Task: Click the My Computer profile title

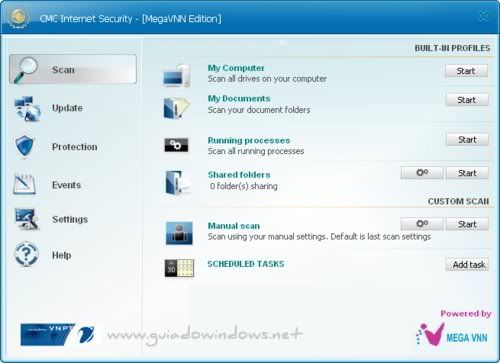Action: [236, 68]
